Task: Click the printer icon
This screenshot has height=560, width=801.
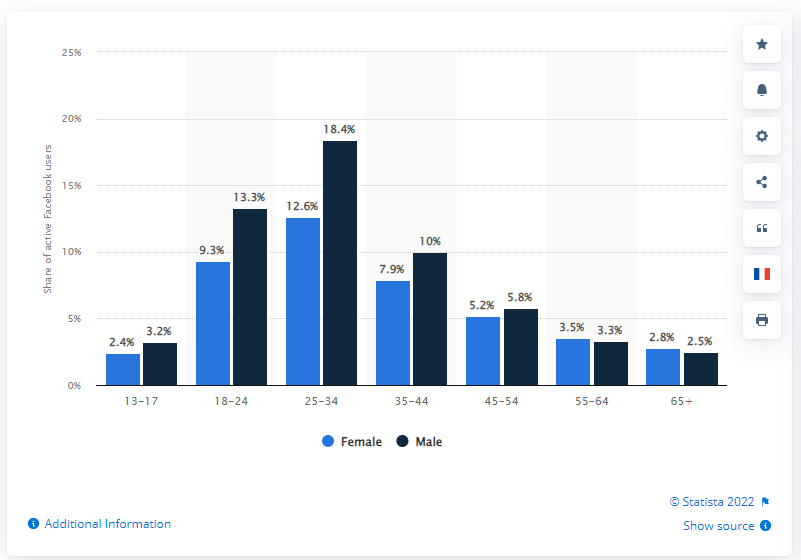Action: click(762, 320)
